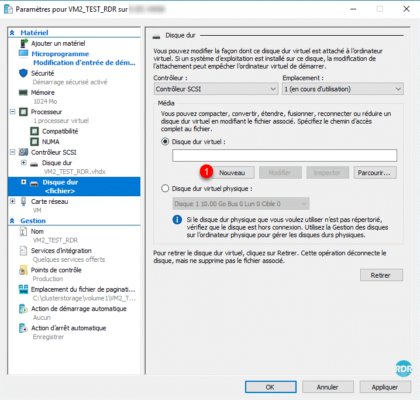Image resolution: width=420 pixels, height=400 pixels.
Task: Select the NUMA entry
Action: pos(51,142)
